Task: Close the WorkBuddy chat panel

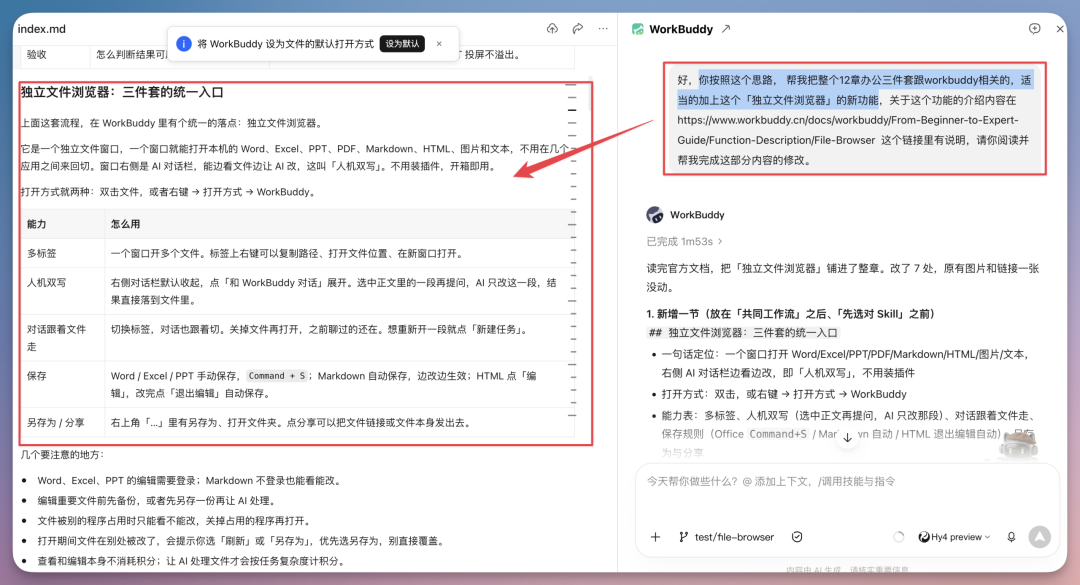Action: (x=1060, y=29)
